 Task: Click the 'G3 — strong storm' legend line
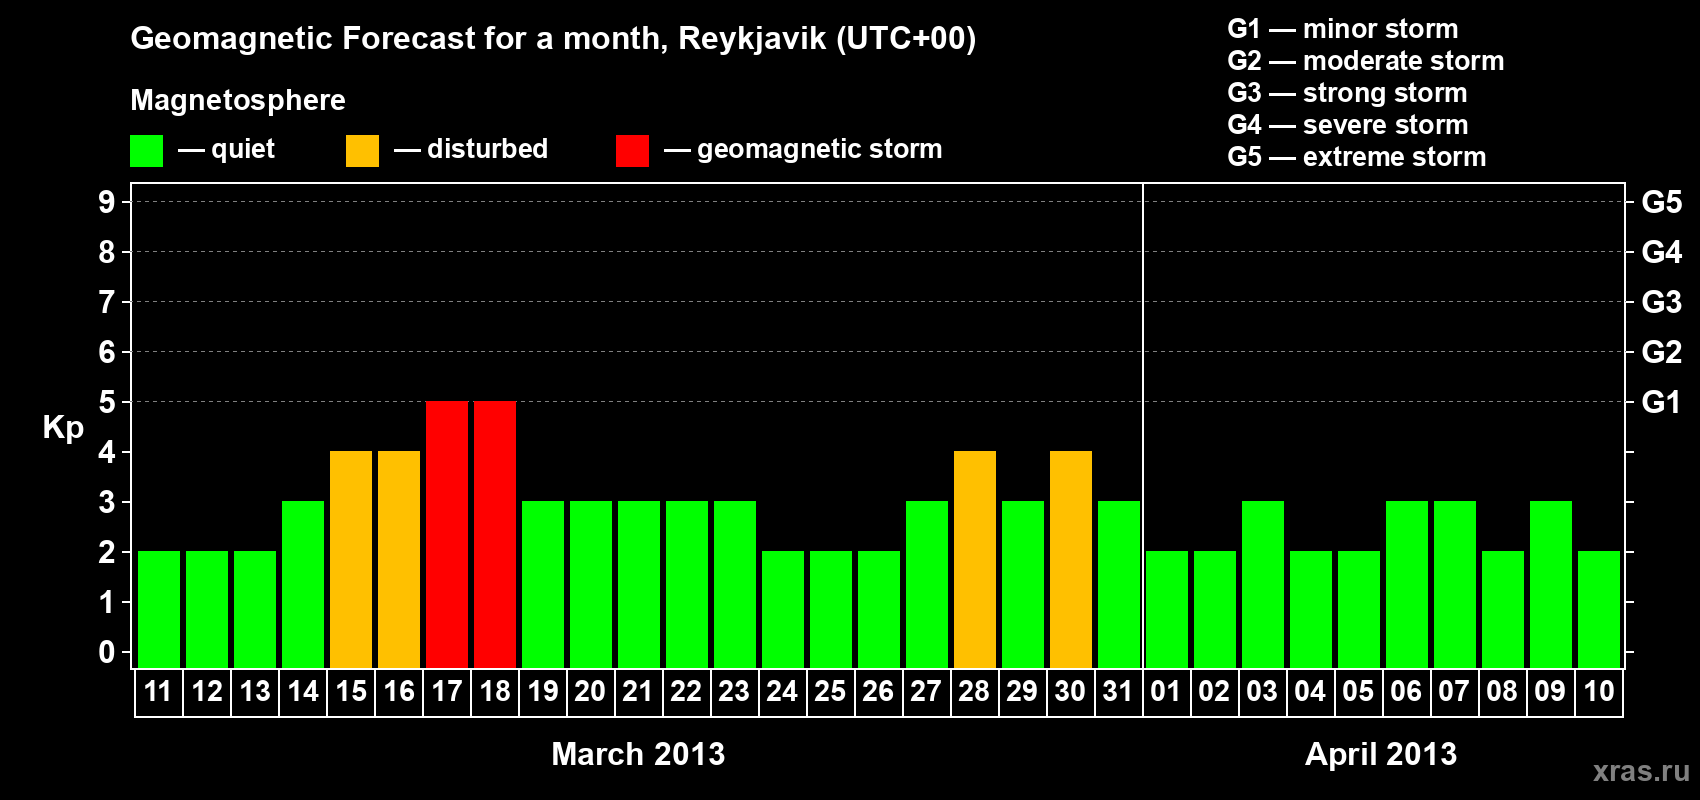click(x=1347, y=93)
